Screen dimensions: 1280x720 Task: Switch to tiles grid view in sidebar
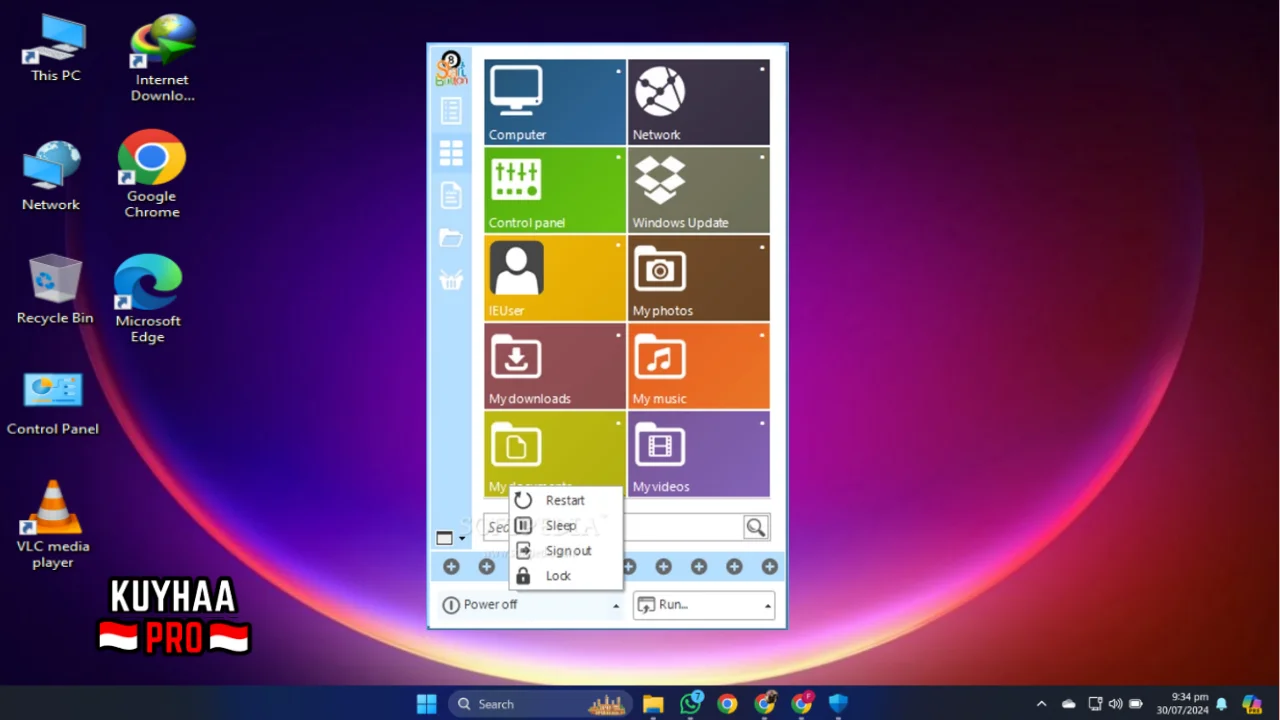click(451, 153)
